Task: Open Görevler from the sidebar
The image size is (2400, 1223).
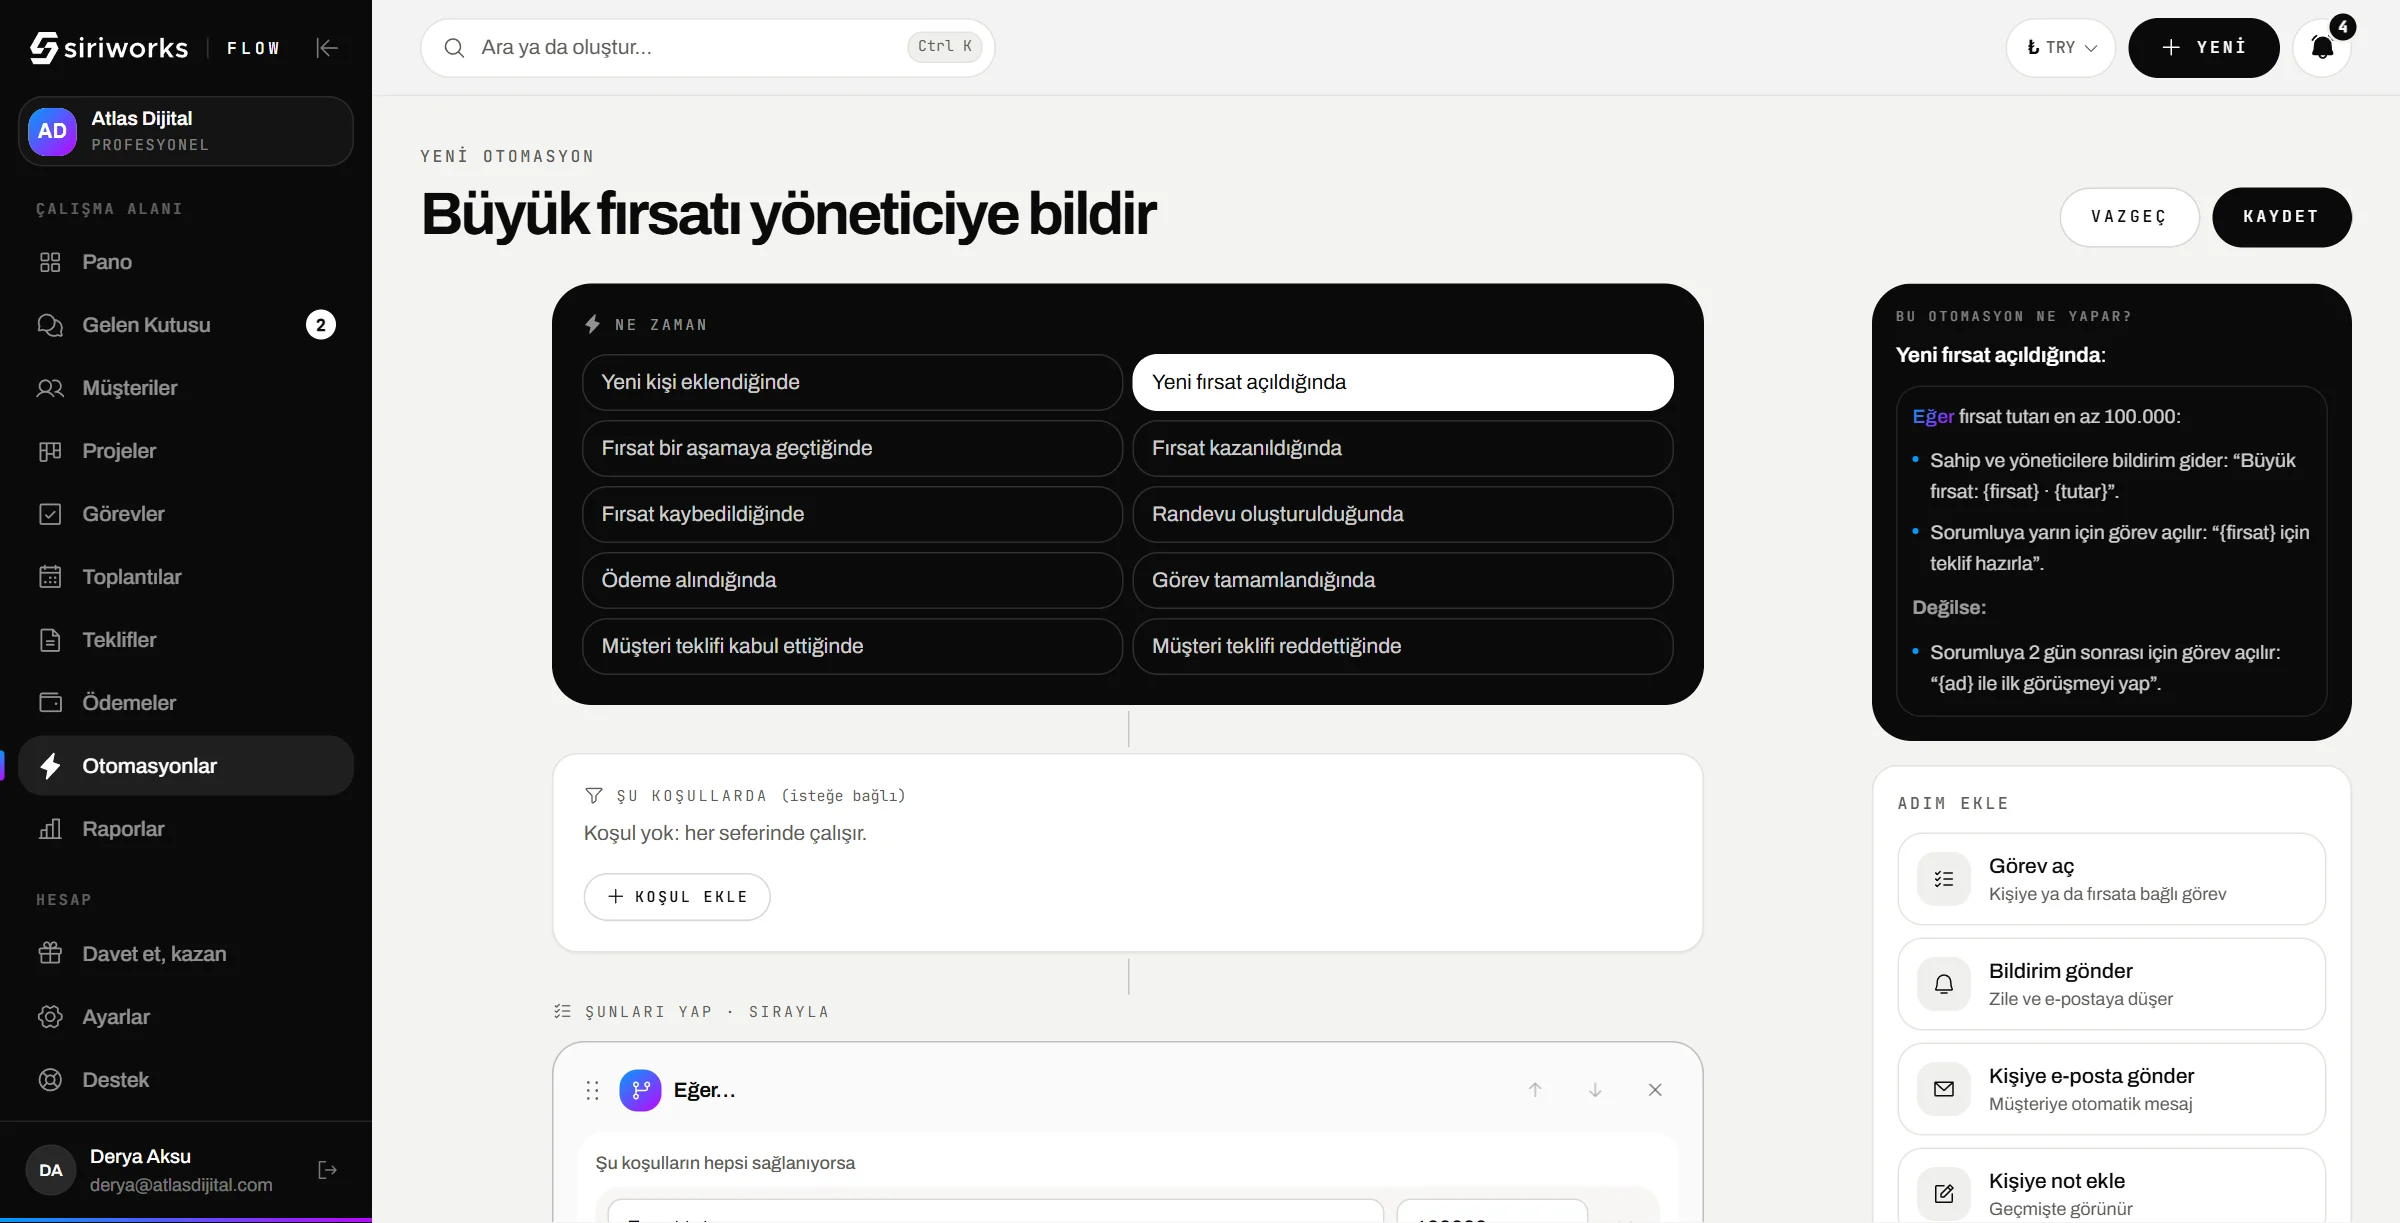Action: point(186,514)
